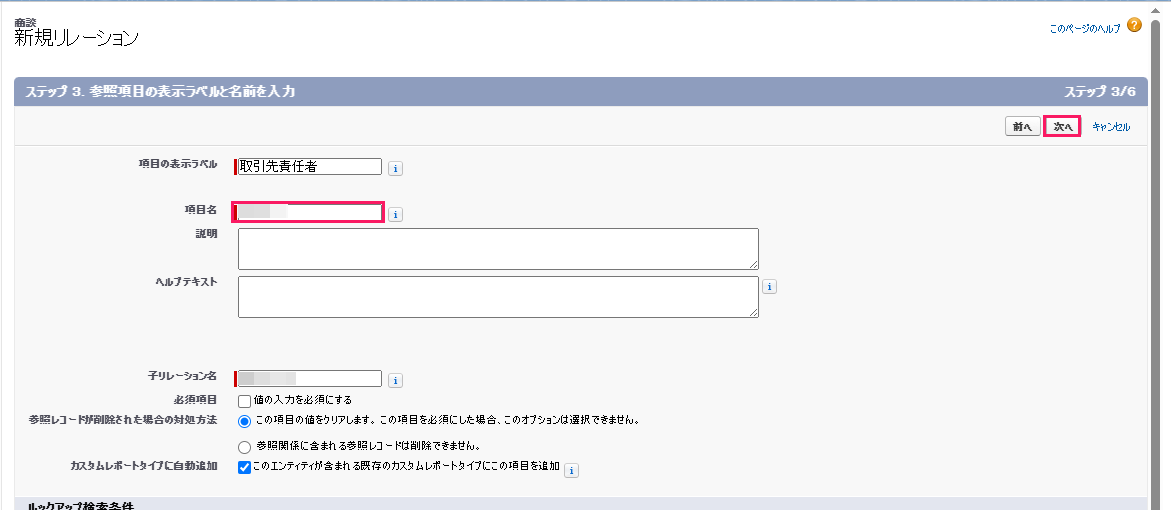The height and width of the screenshot is (510, 1171).
Task: Focus the 説明 text area
Action: click(498, 249)
